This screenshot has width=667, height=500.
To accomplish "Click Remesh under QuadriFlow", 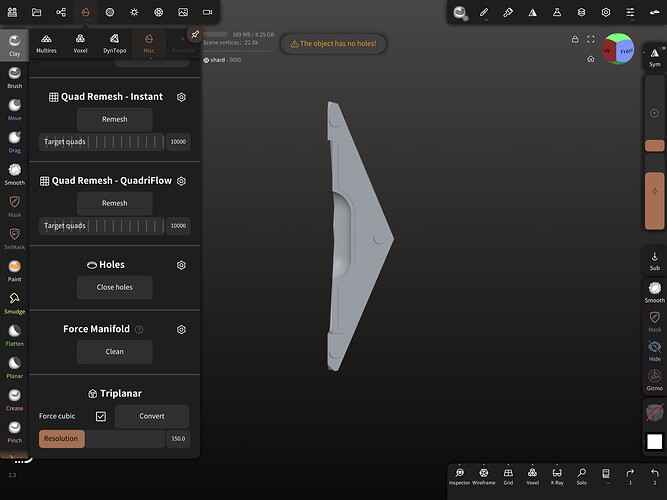I will coord(114,203).
